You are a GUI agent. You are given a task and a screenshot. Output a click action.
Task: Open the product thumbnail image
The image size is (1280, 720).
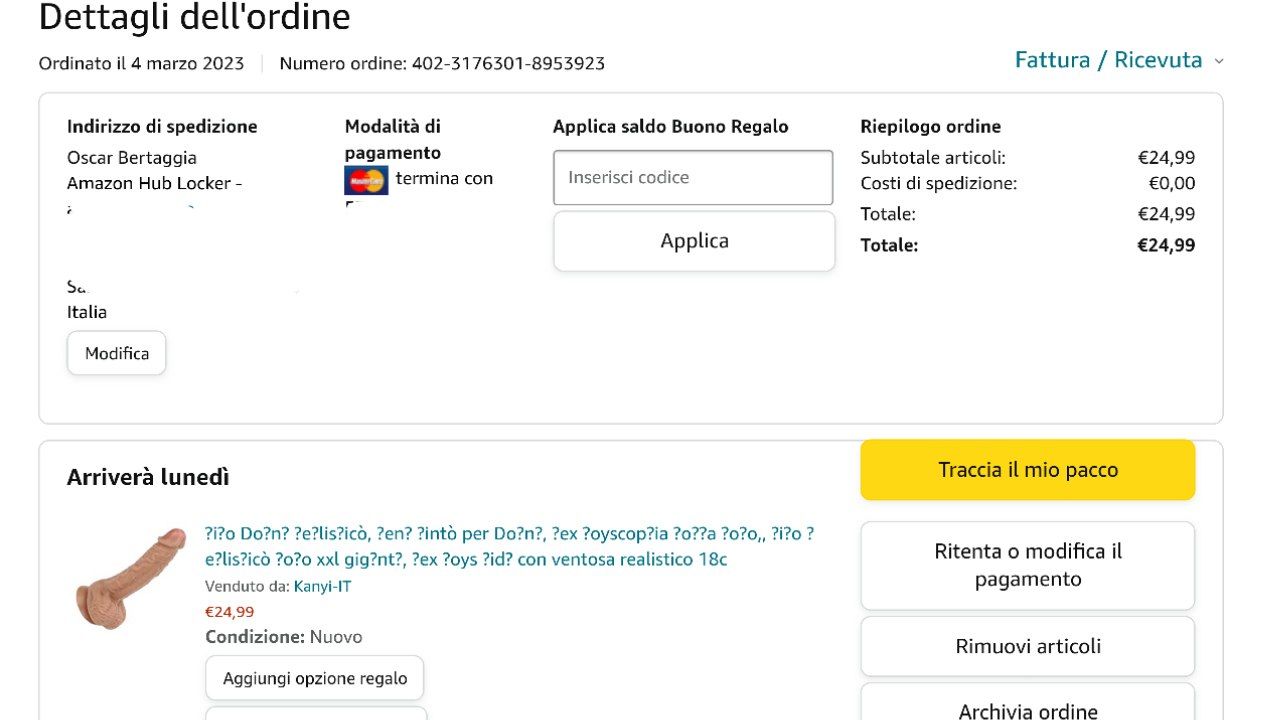point(130,578)
